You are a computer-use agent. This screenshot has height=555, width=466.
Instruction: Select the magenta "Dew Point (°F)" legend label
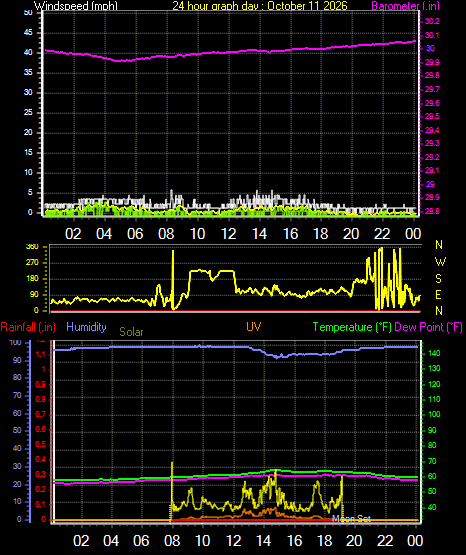tap(428, 327)
